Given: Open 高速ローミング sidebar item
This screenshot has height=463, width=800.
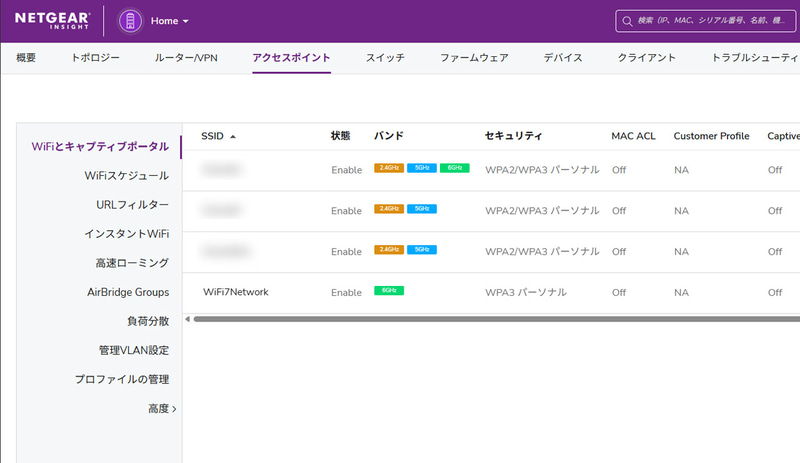Looking at the screenshot, I should pos(132,263).
